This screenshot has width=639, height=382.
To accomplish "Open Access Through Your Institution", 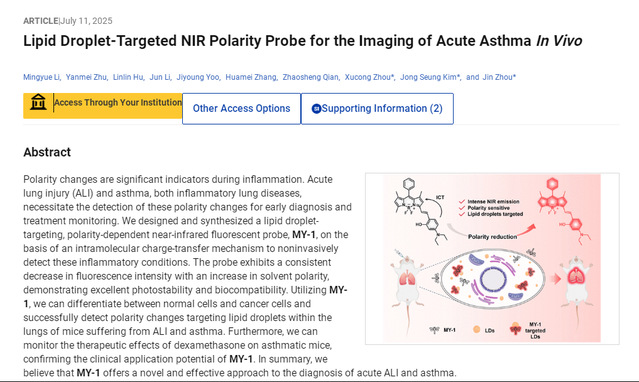I will tap(103, 106).
